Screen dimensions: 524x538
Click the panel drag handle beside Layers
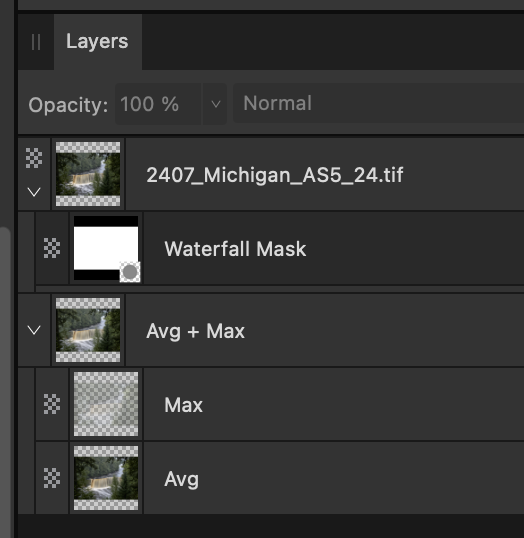pos(36,42)
